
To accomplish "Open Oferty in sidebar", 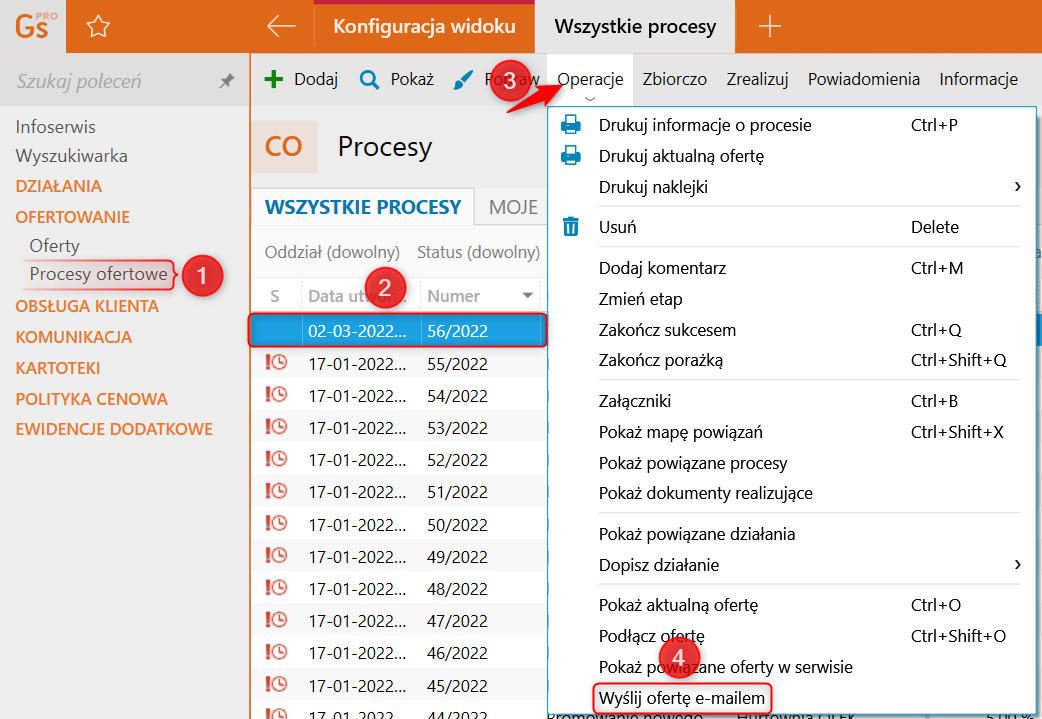I will pos(54,246).
